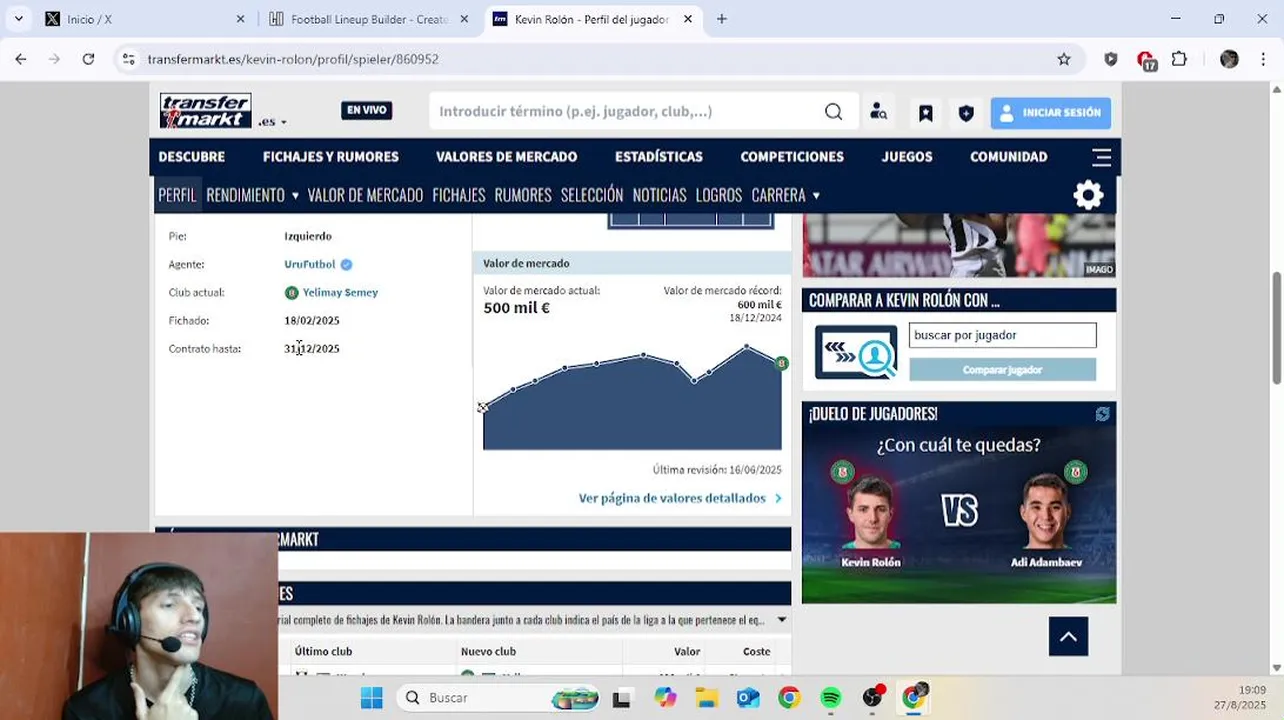Switch to Football Lineup Builder tab
The width and height of the screenshot is (1284, 720).
(x=372, y=19)
